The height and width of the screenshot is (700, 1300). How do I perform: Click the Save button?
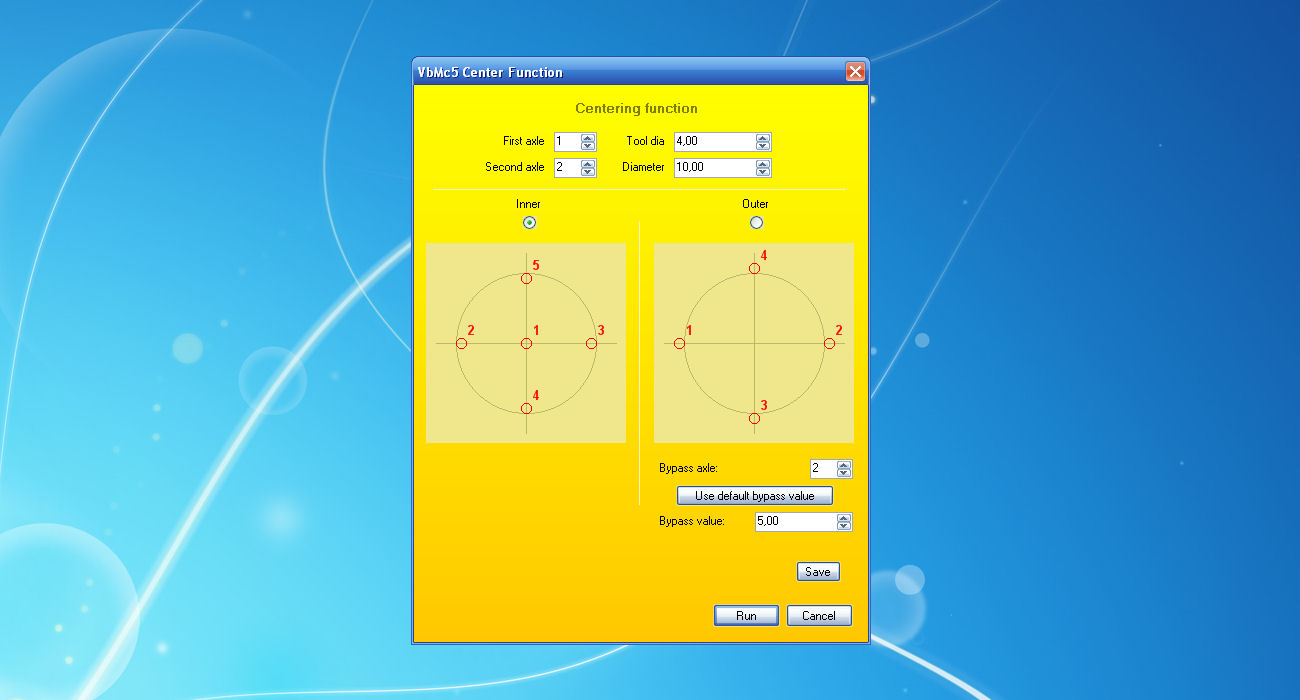point(818,572)
